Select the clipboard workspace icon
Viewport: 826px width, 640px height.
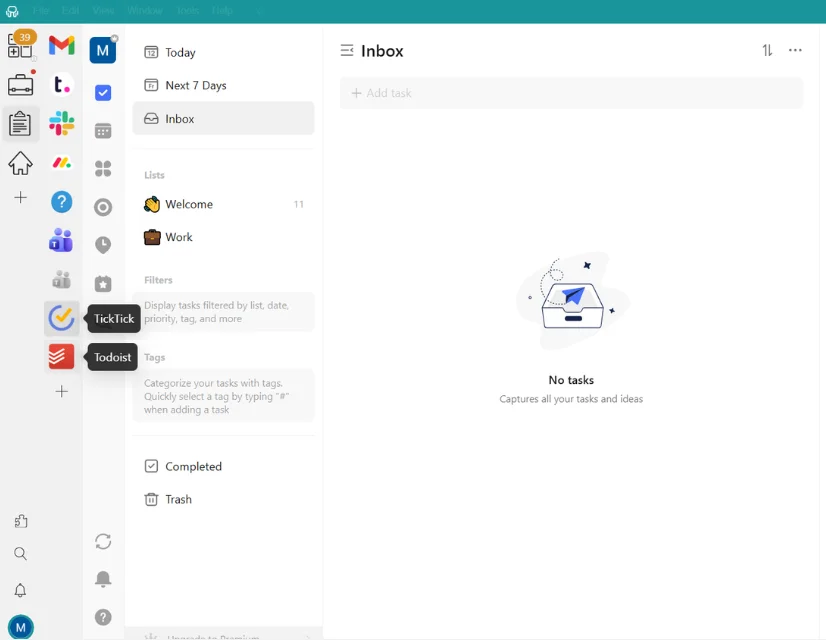20,124
